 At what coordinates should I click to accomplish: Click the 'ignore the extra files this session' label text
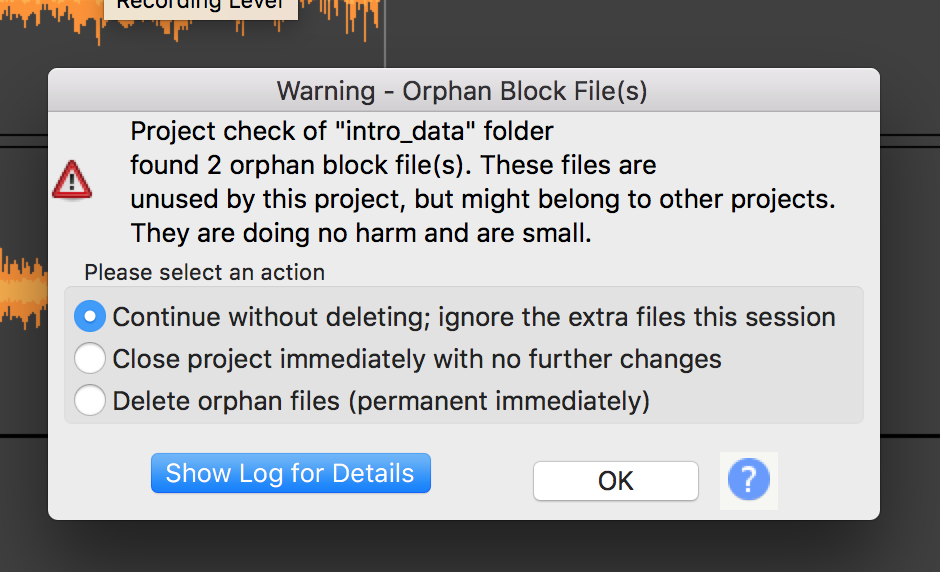637,317
